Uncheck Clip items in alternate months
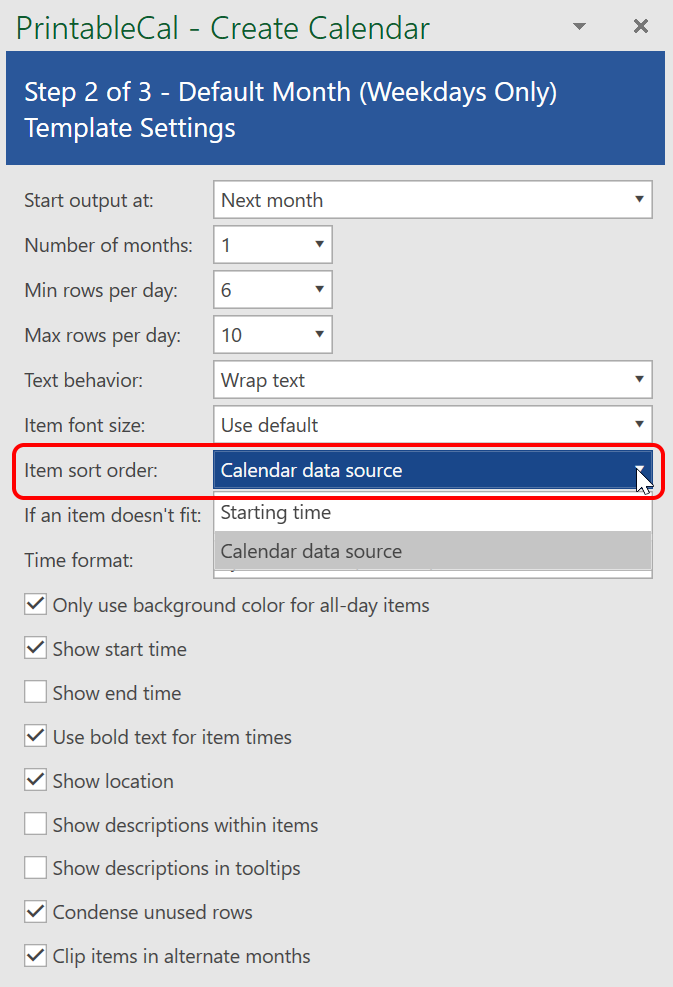 (x=36, y=956)
